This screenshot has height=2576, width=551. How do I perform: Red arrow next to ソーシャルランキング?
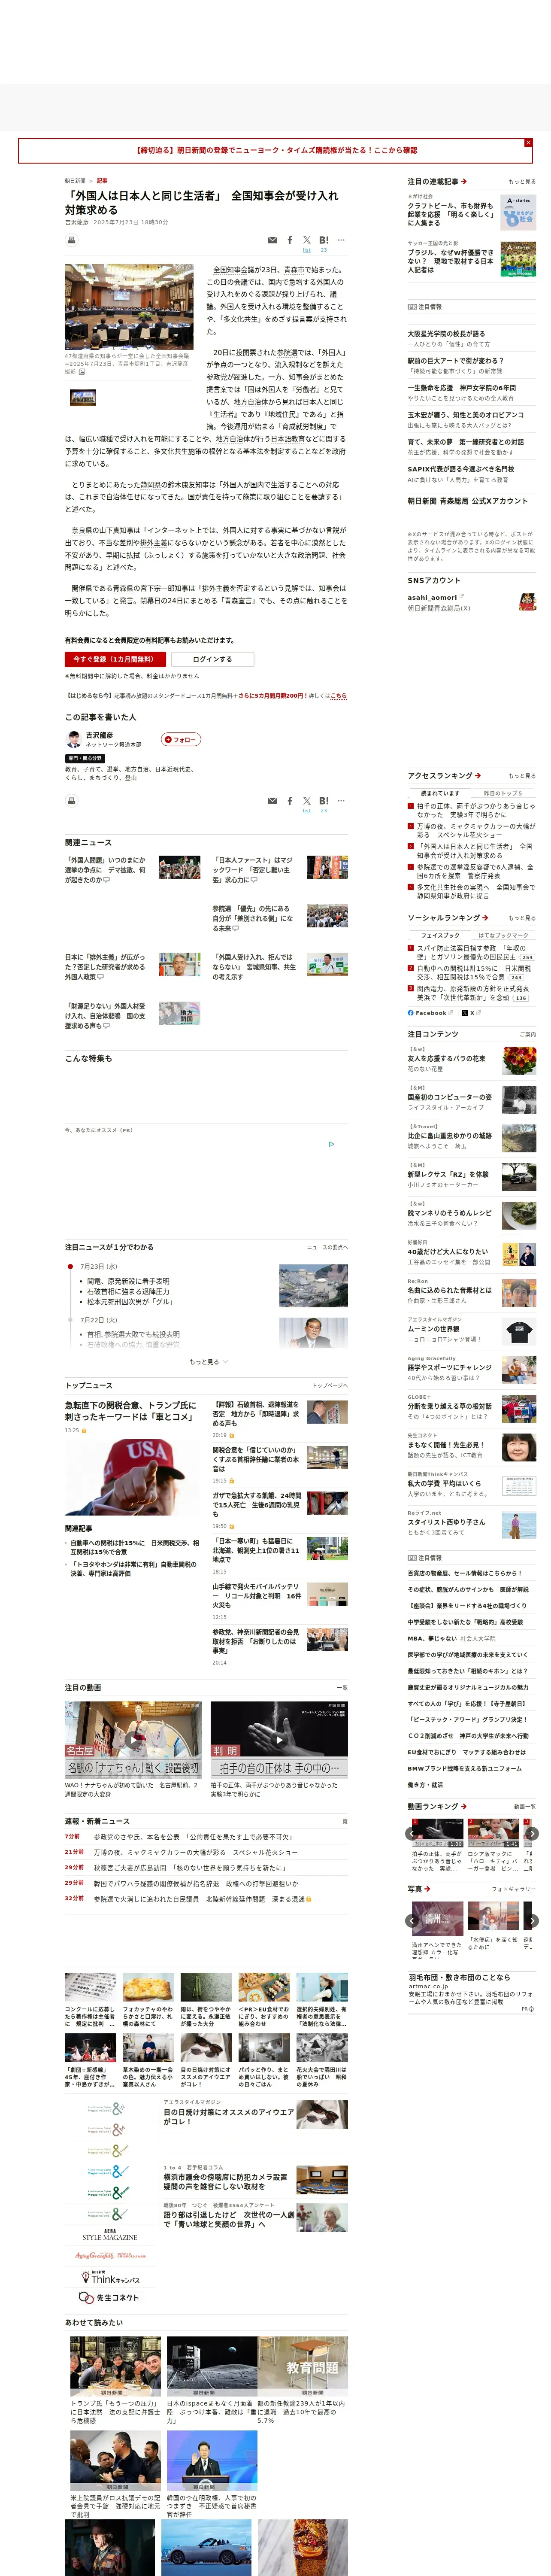pos(485,917)
